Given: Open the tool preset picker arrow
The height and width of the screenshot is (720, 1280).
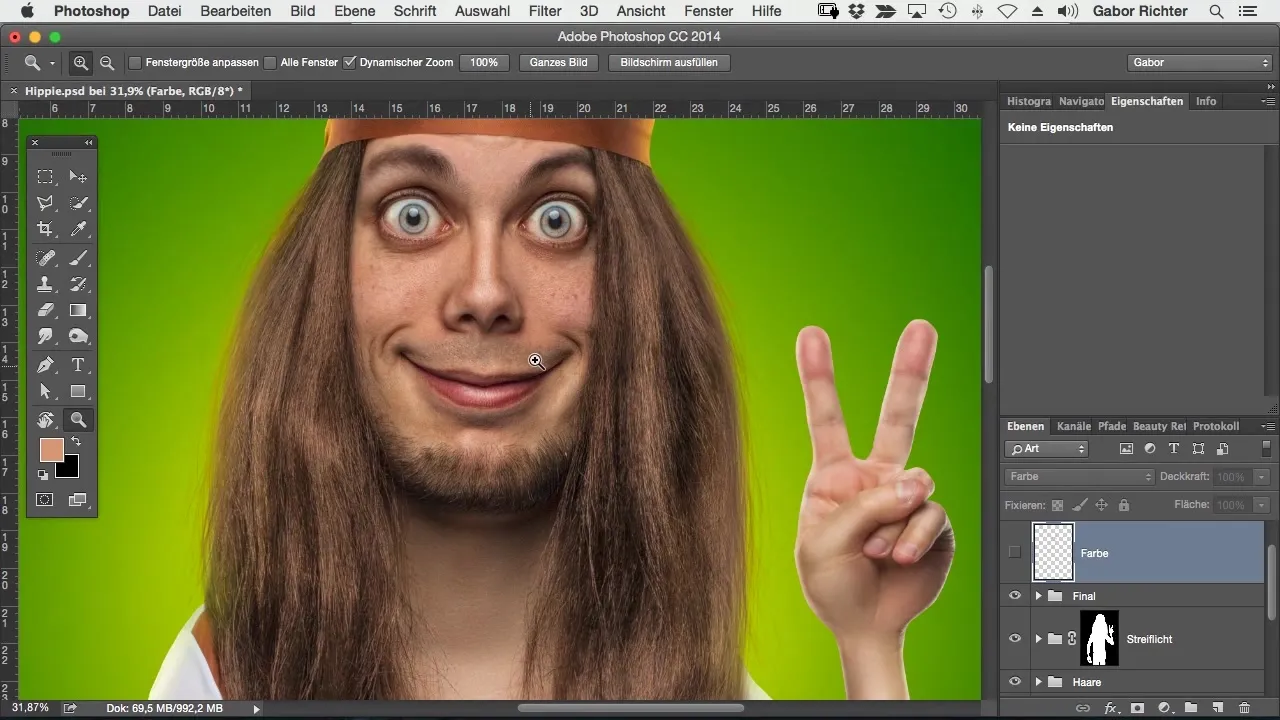Looking at the screenshot, I should click(52, 63).
